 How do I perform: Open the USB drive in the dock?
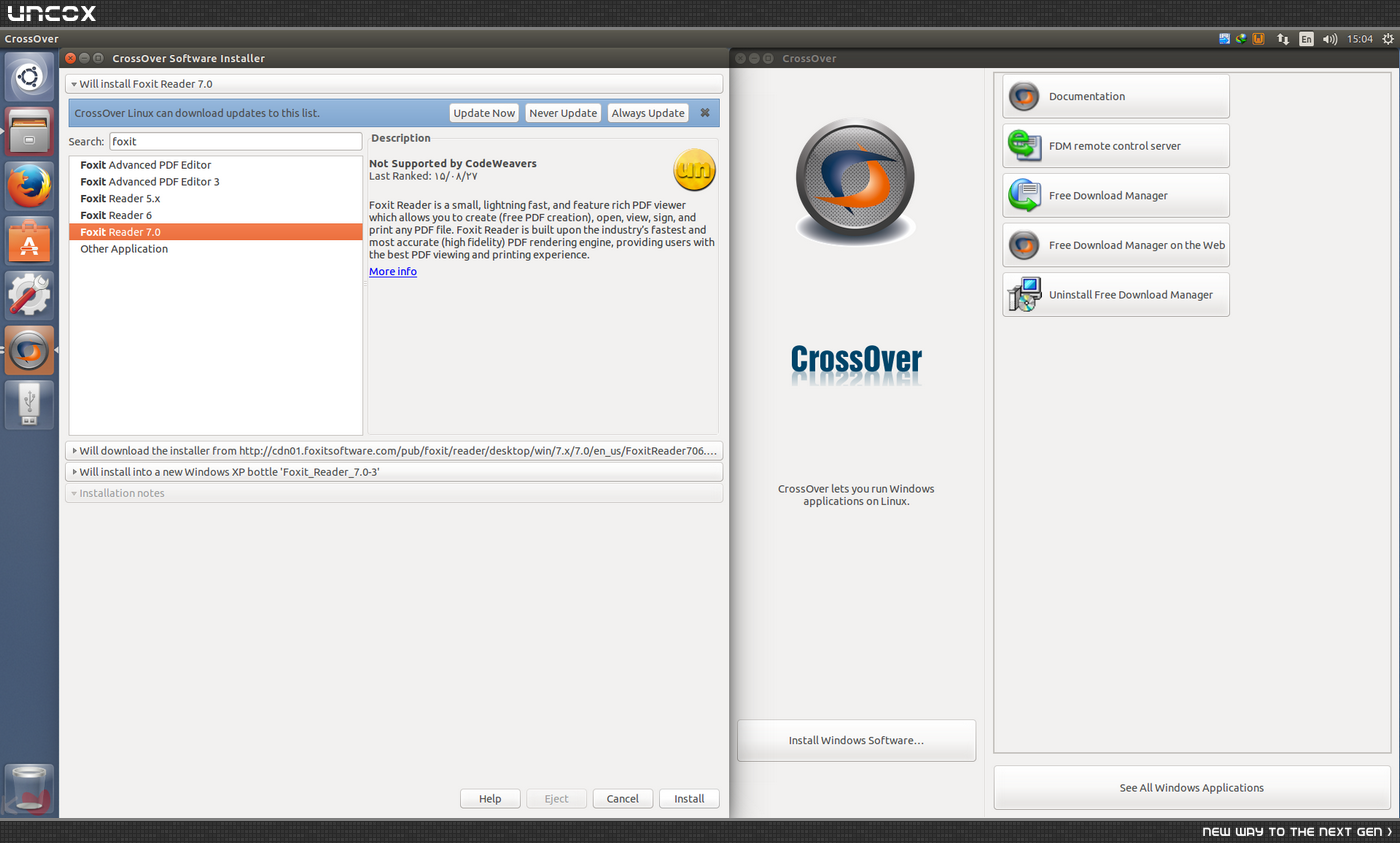(x=29, y=405)
